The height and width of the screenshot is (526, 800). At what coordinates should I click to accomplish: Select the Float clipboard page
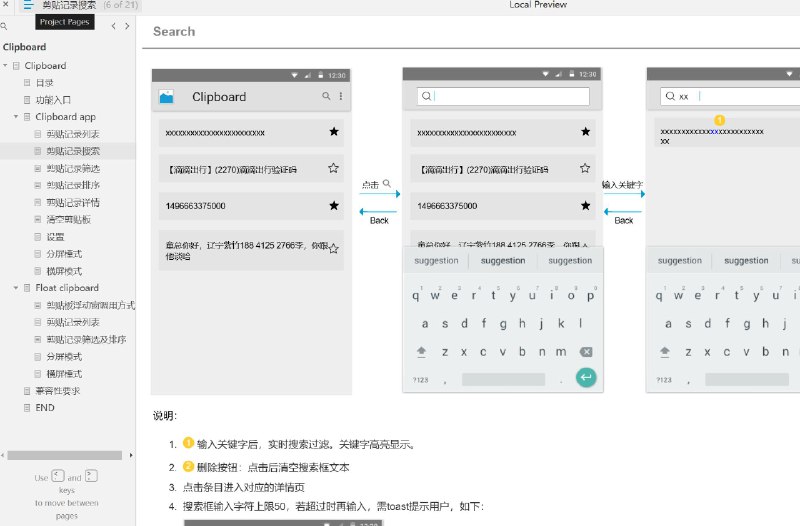[67, 288]
